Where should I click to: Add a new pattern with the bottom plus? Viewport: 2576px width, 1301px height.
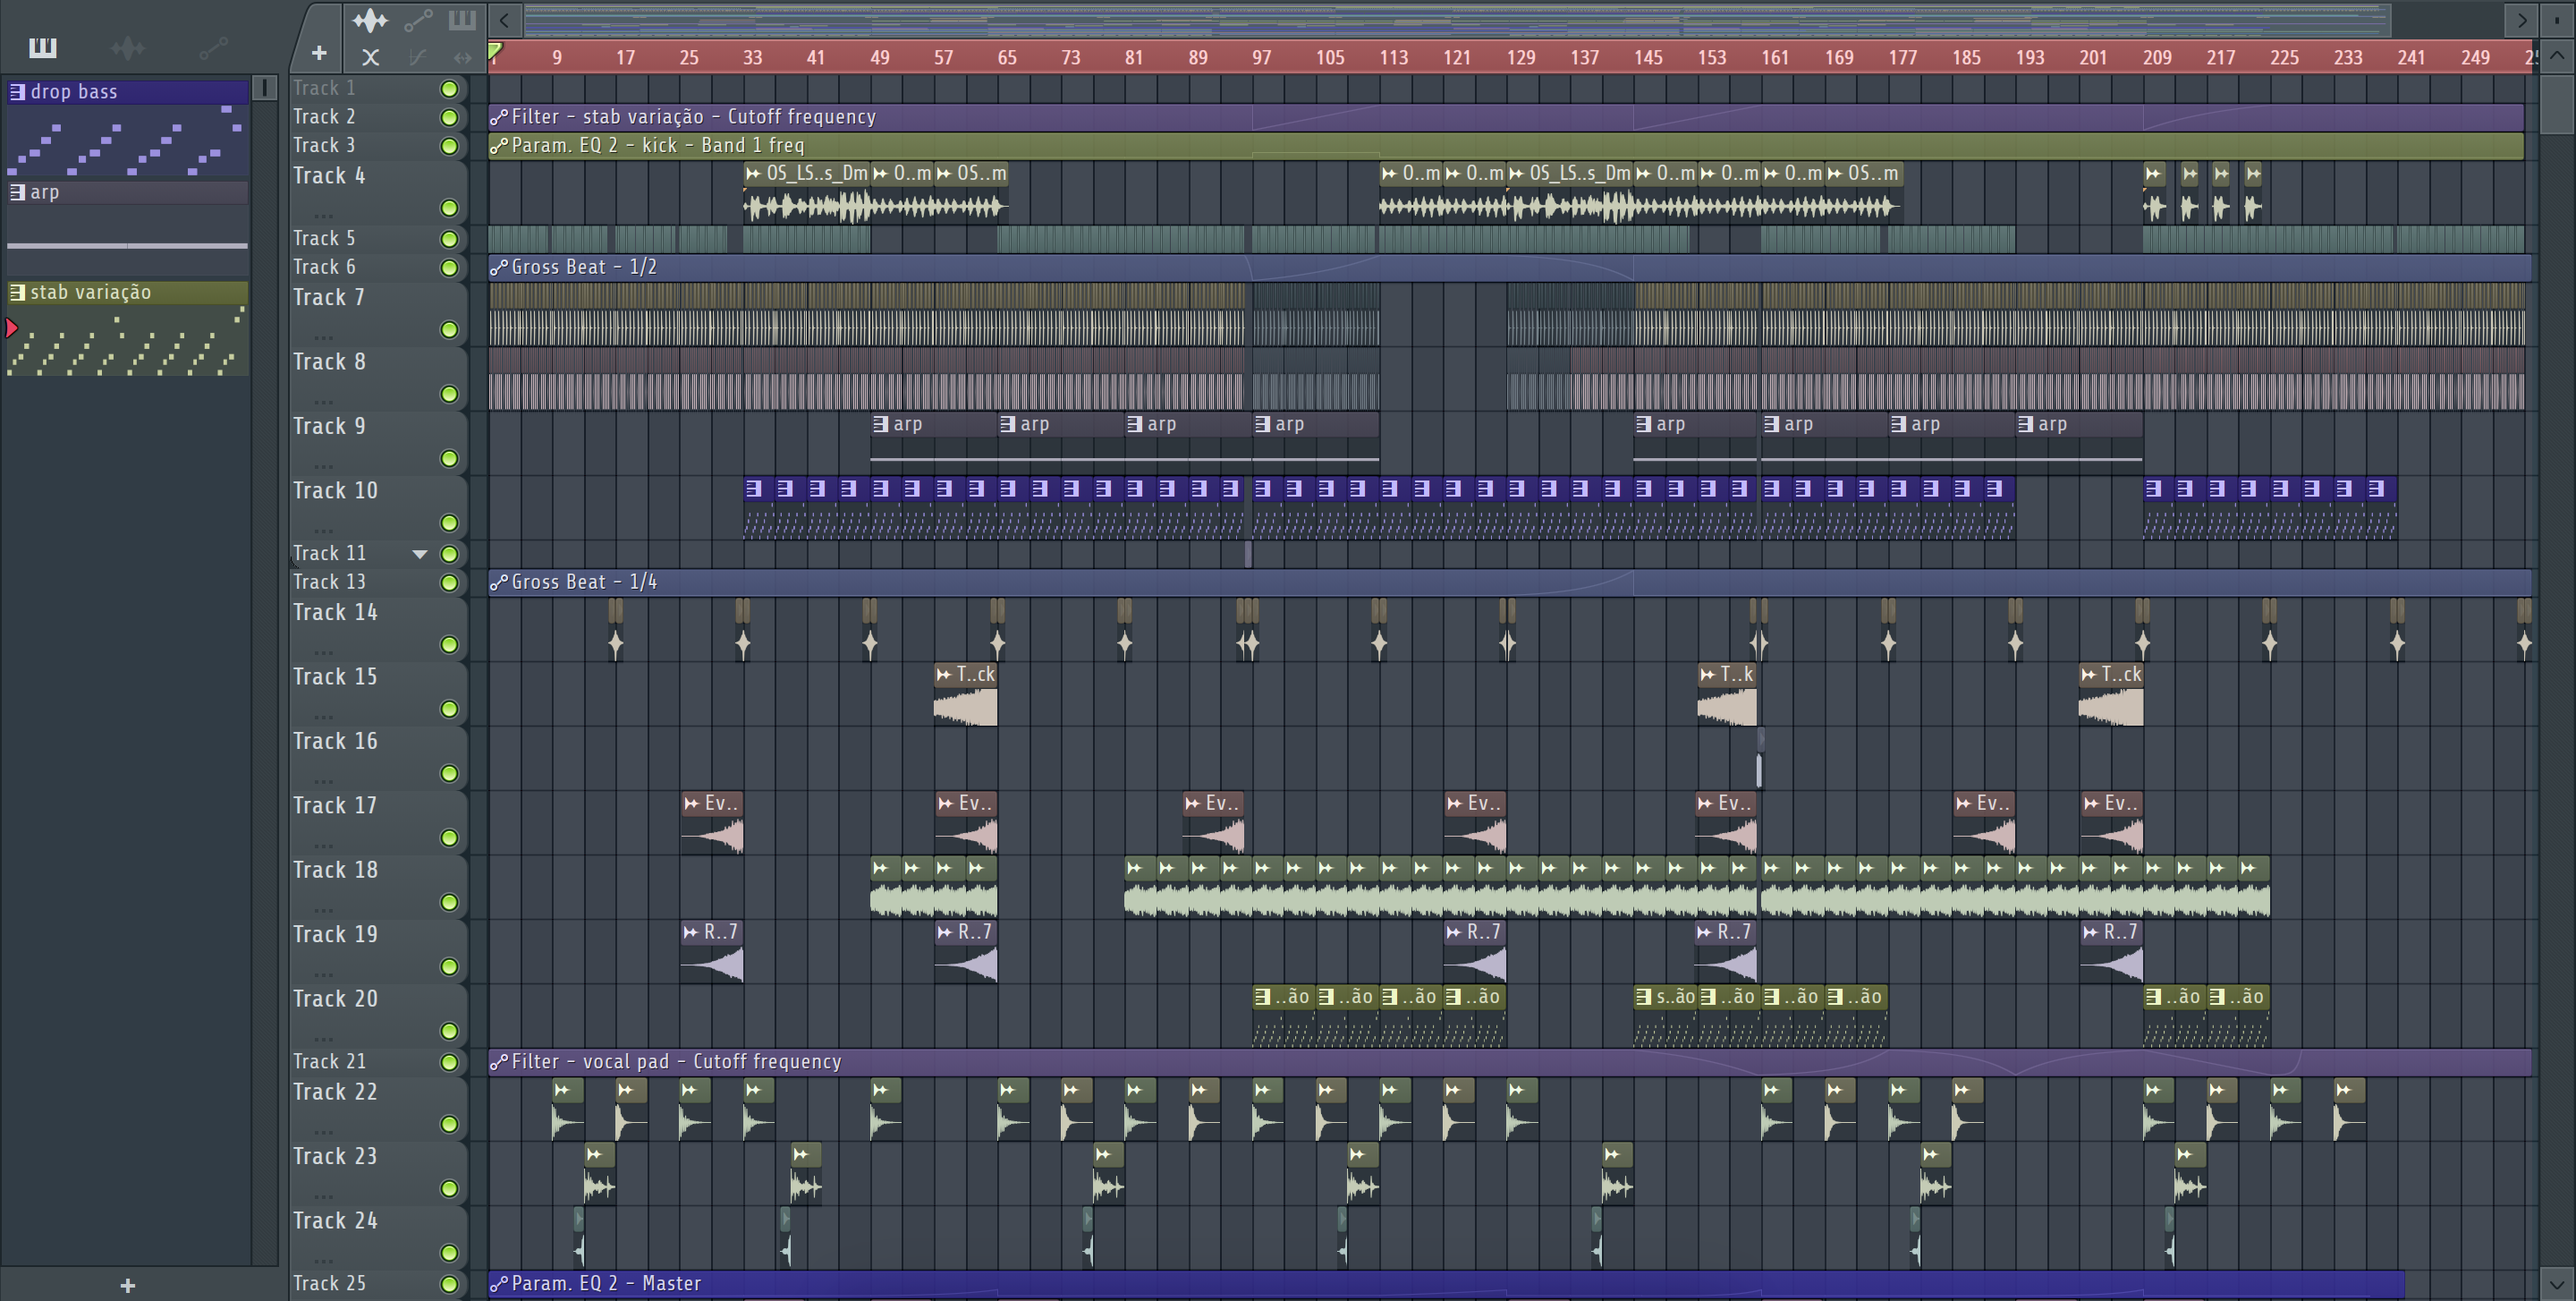(127, 1285)
